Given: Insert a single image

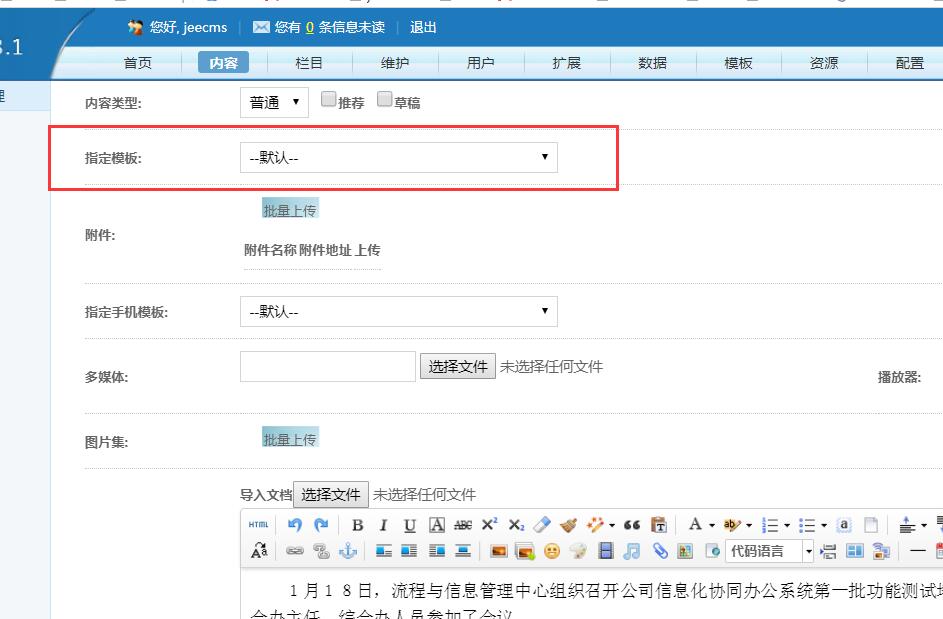Looking at the screenshot, I should (499, 551).
